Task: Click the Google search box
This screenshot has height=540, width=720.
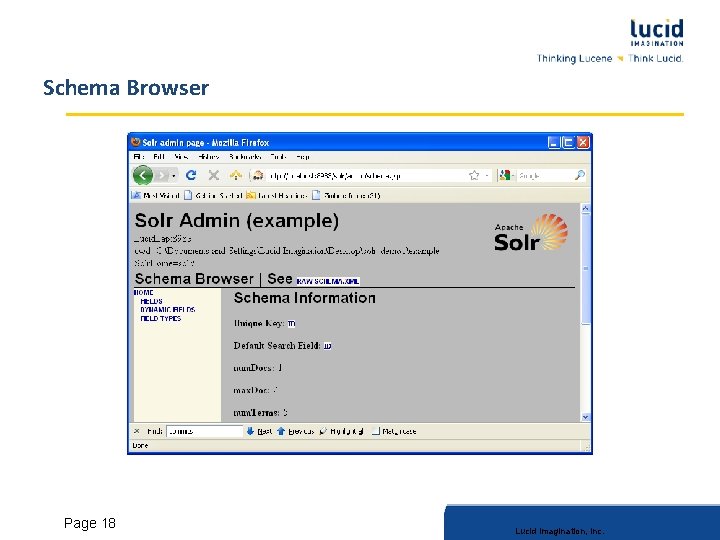Action: (544, 175)
